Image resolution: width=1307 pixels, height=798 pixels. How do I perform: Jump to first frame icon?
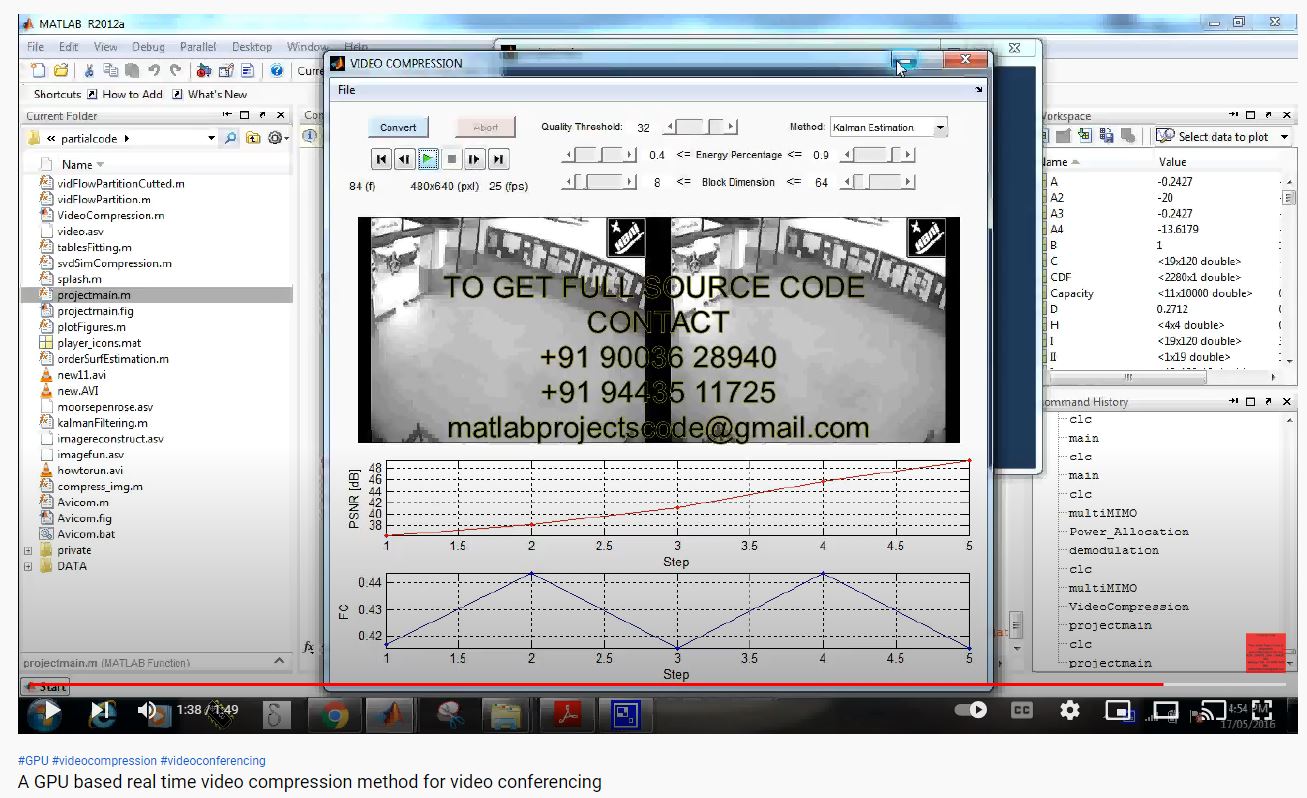tap(380, 159)
